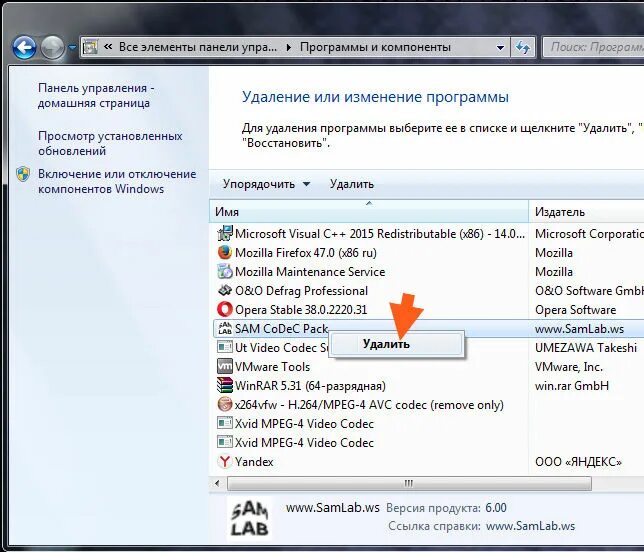Select 'Программы и компоненты' breadcrumb
Image resolution: width=644 pixels, height=552 pixels.
click(x=375, y=47)
